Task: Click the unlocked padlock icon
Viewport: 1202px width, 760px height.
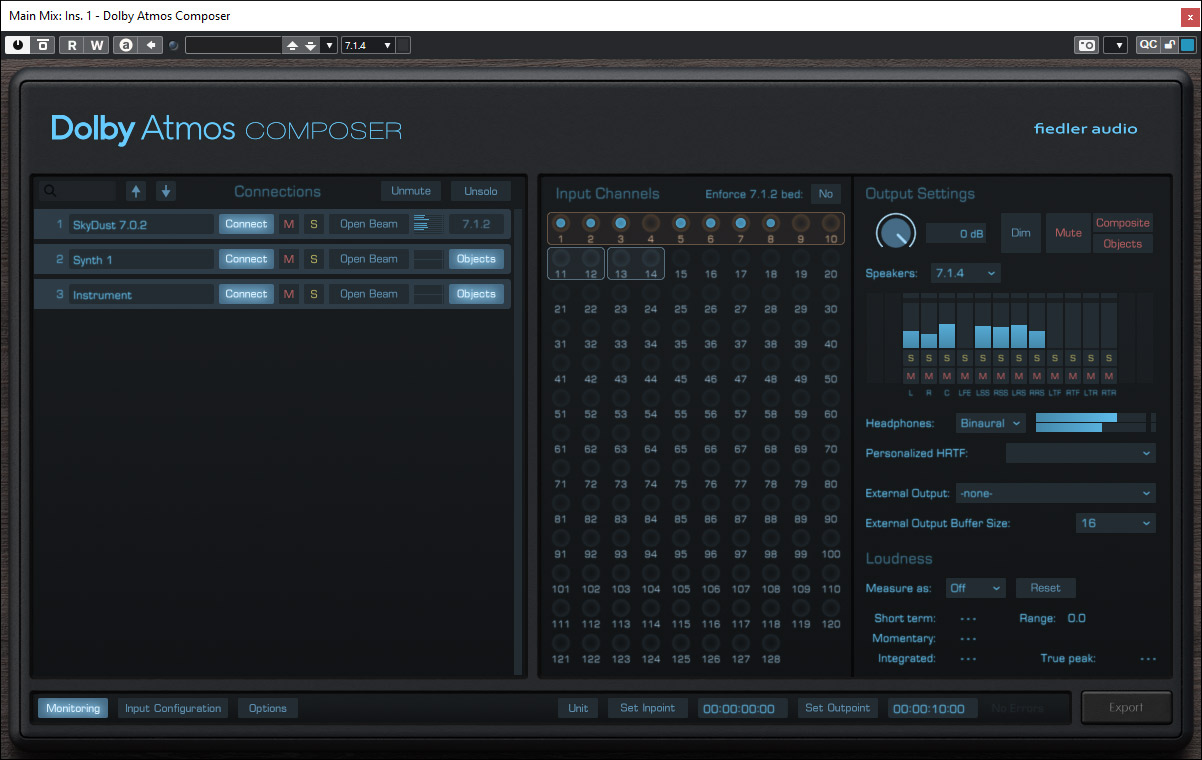Action: tap(1169, 45)
